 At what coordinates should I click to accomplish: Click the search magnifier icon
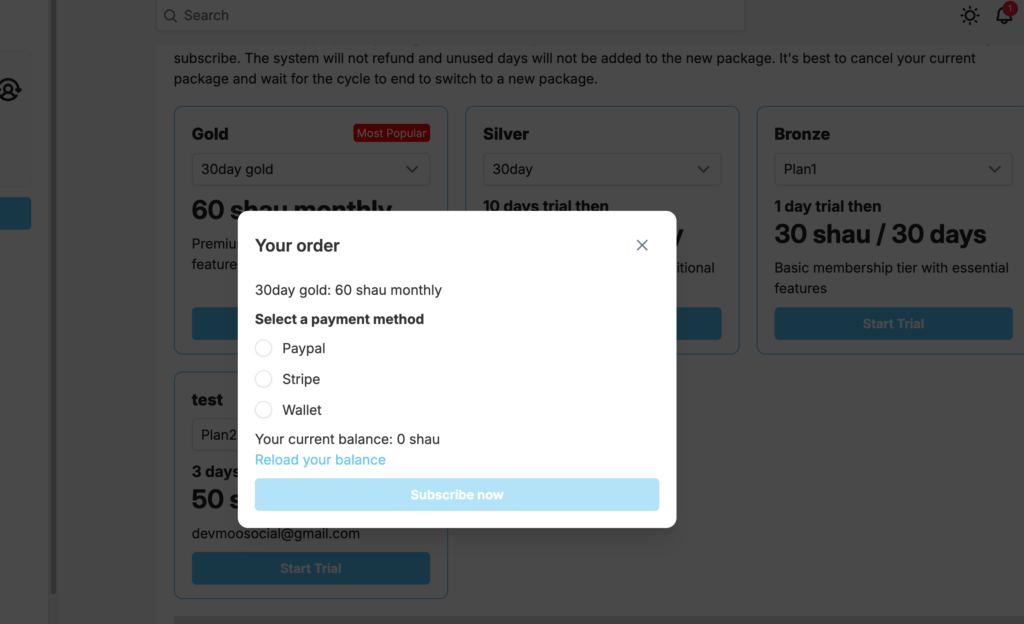pyautogui.click(x=170, y=16)
